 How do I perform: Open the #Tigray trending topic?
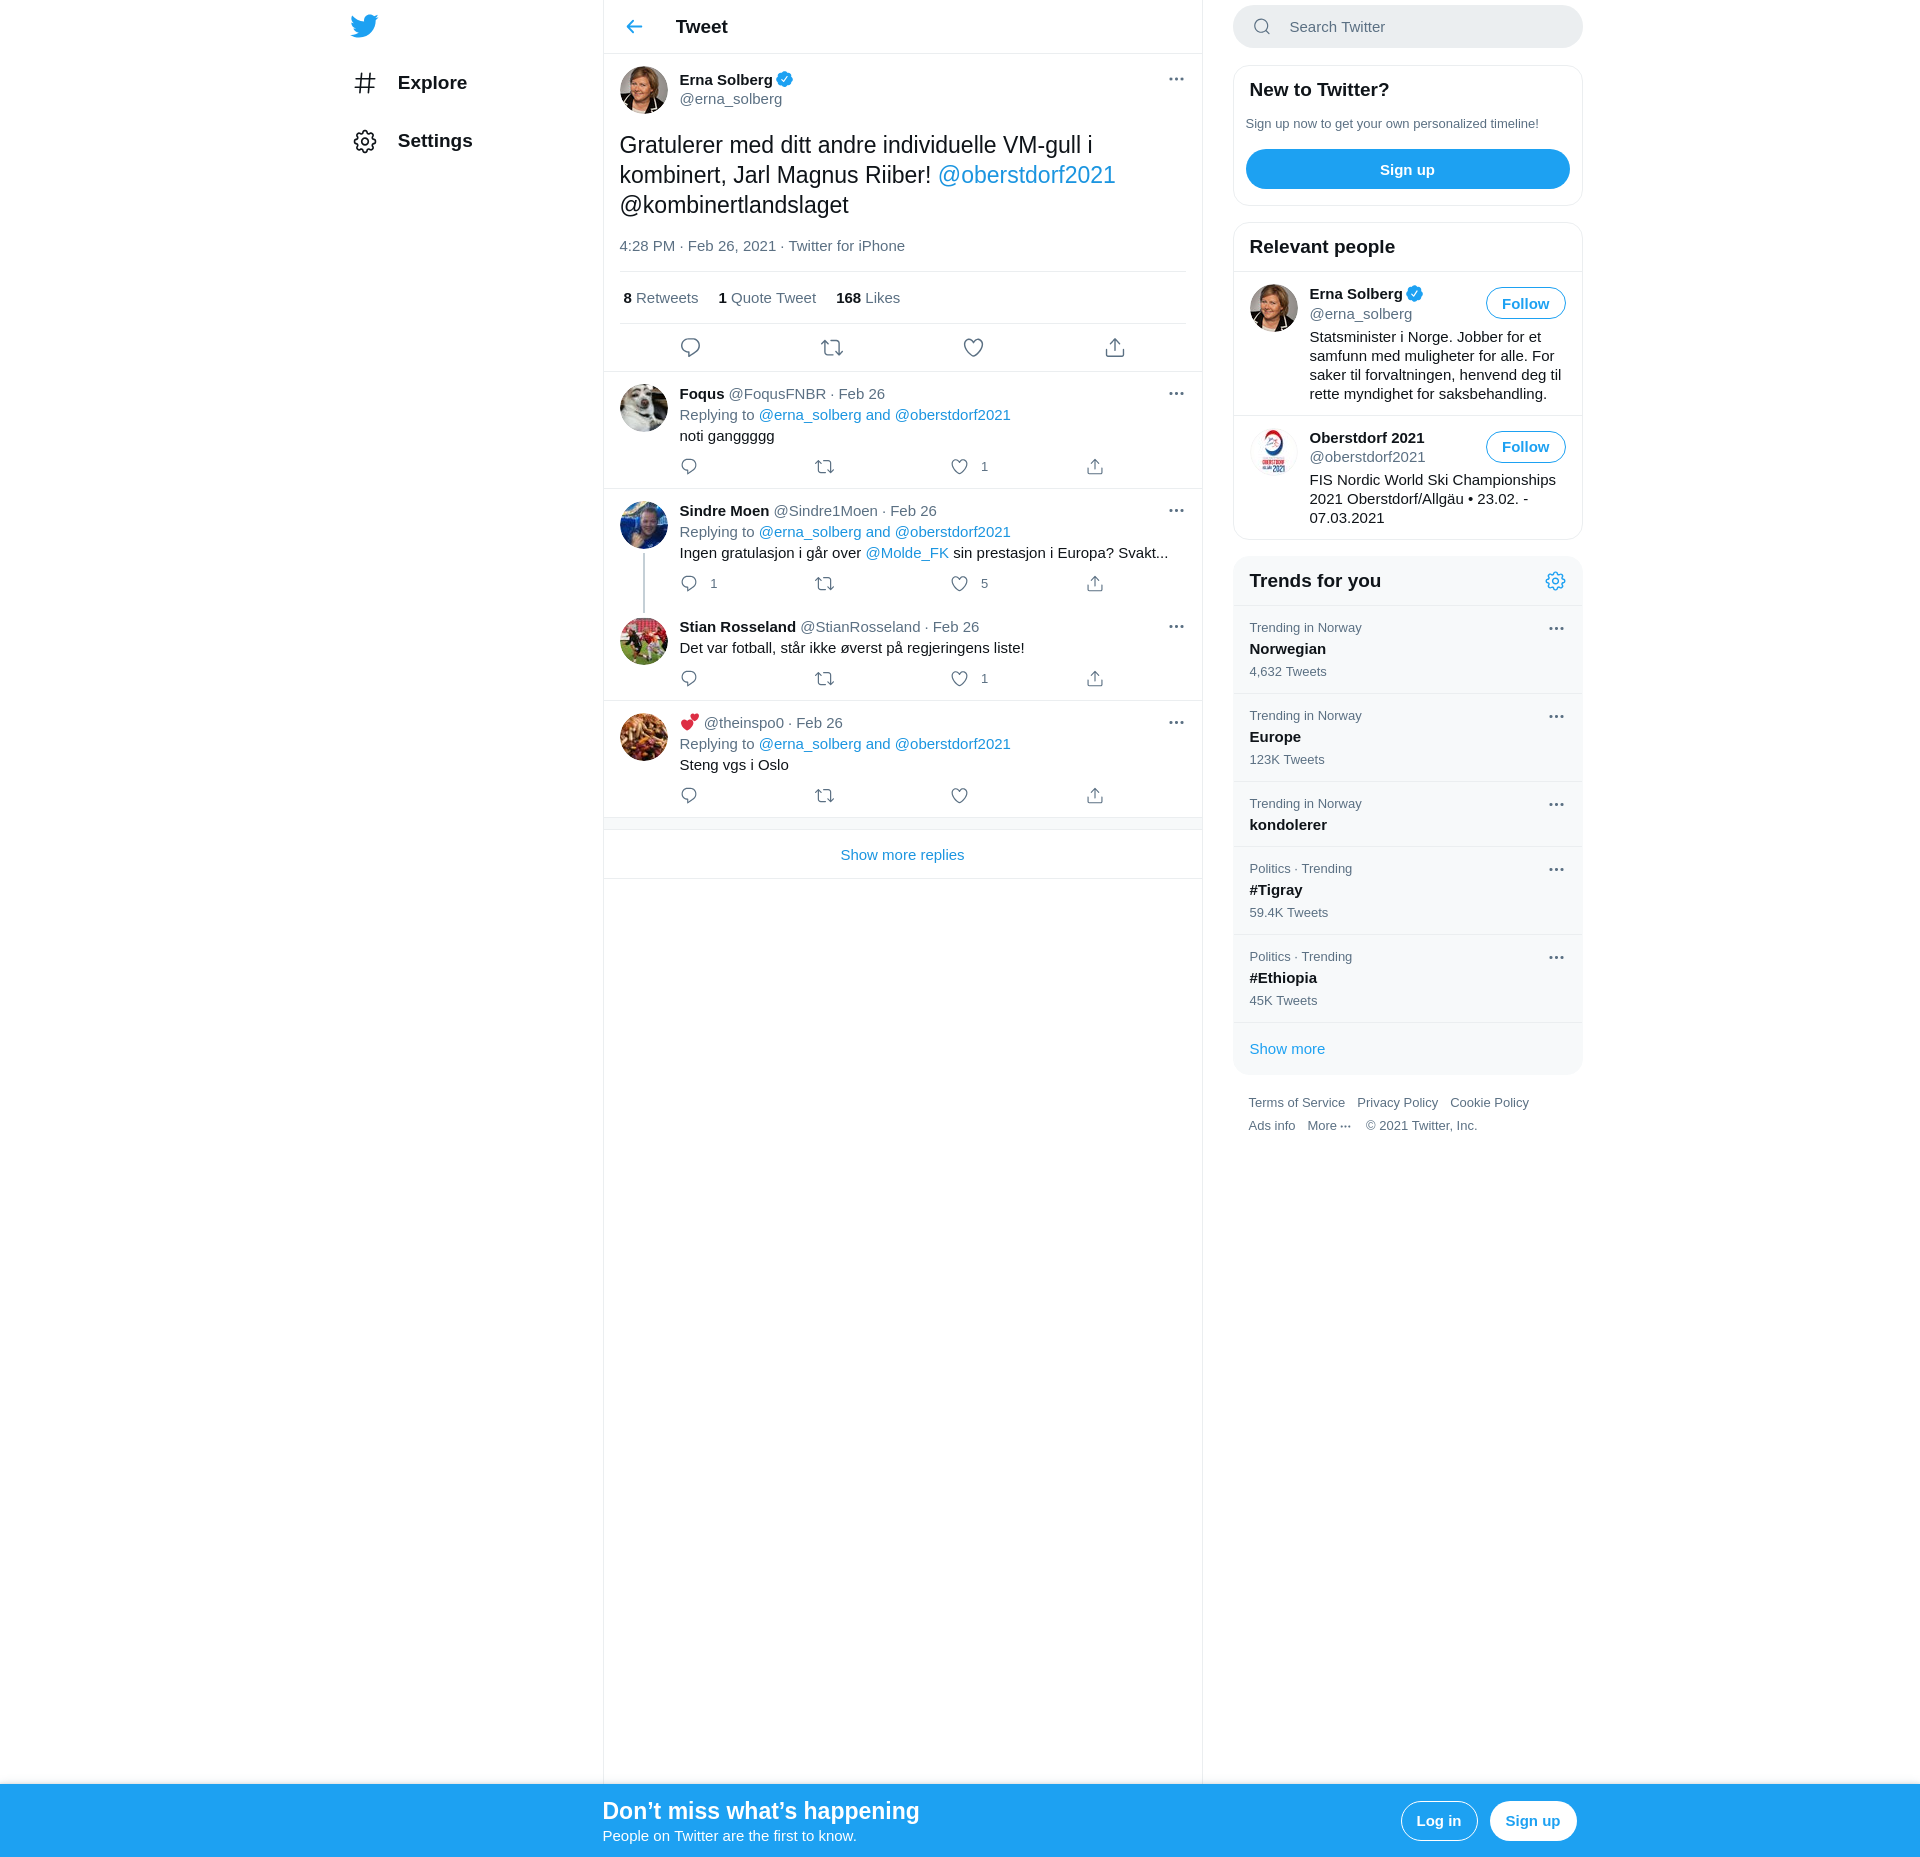point(1407,891)
